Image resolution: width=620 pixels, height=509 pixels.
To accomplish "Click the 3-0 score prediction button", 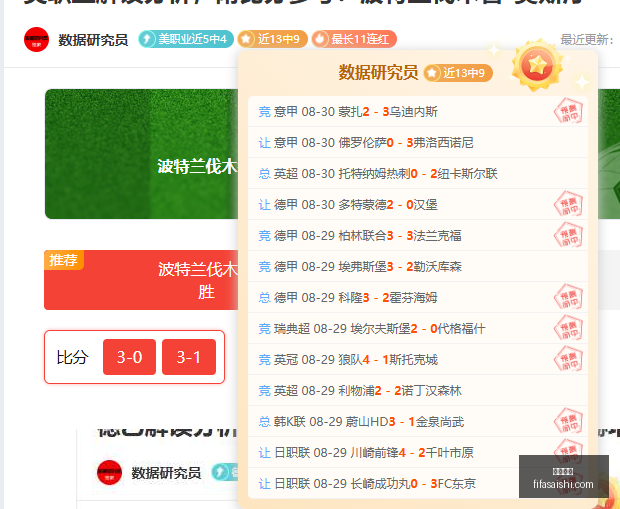I will 129,357.
